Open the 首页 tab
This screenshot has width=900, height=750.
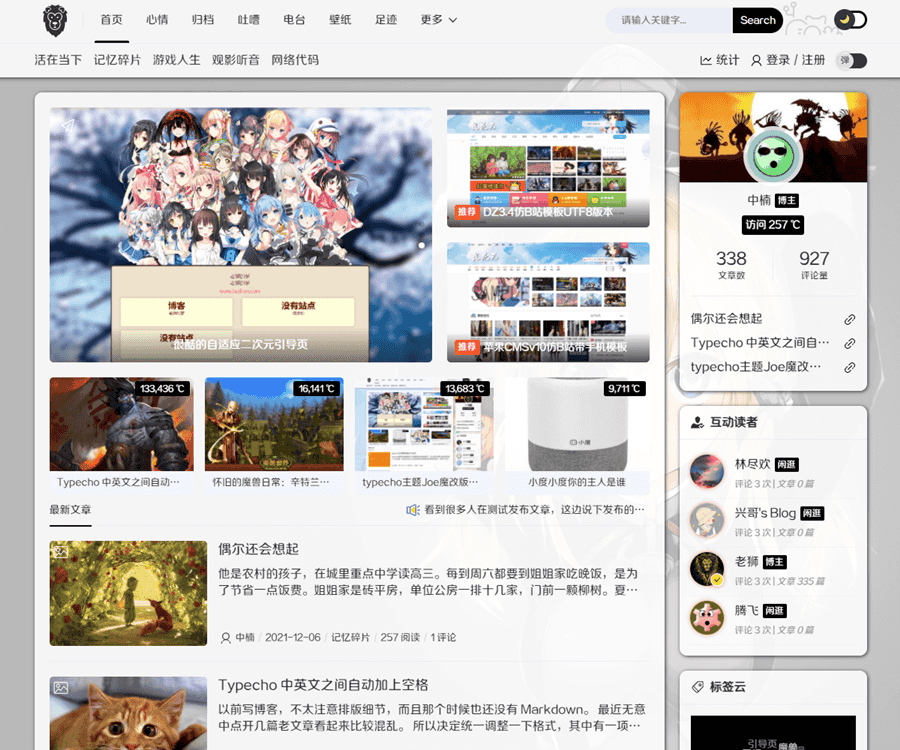[111, 20]
